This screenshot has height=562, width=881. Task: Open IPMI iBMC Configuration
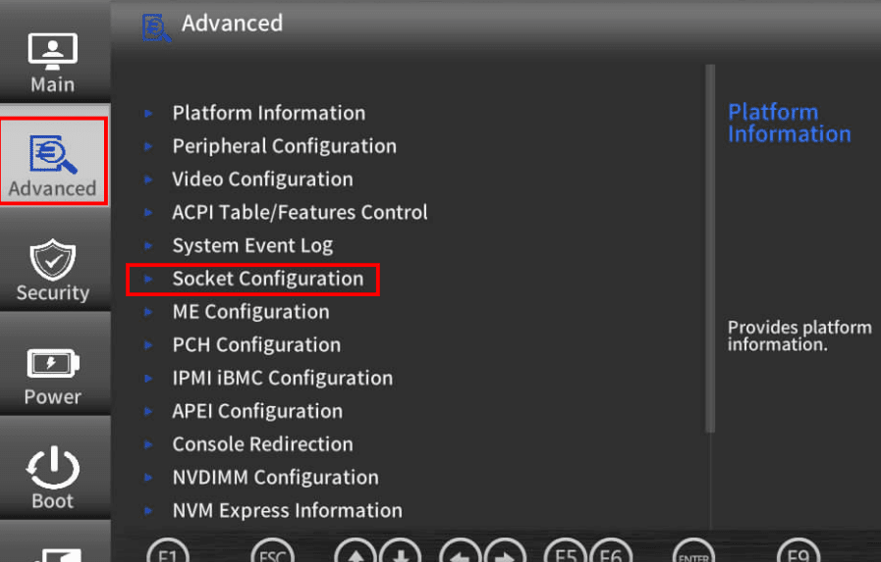click(x=283, y=378)
